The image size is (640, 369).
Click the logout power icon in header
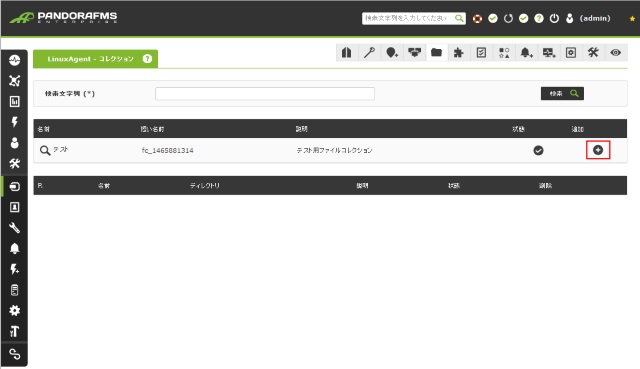[x=554, y=18]
